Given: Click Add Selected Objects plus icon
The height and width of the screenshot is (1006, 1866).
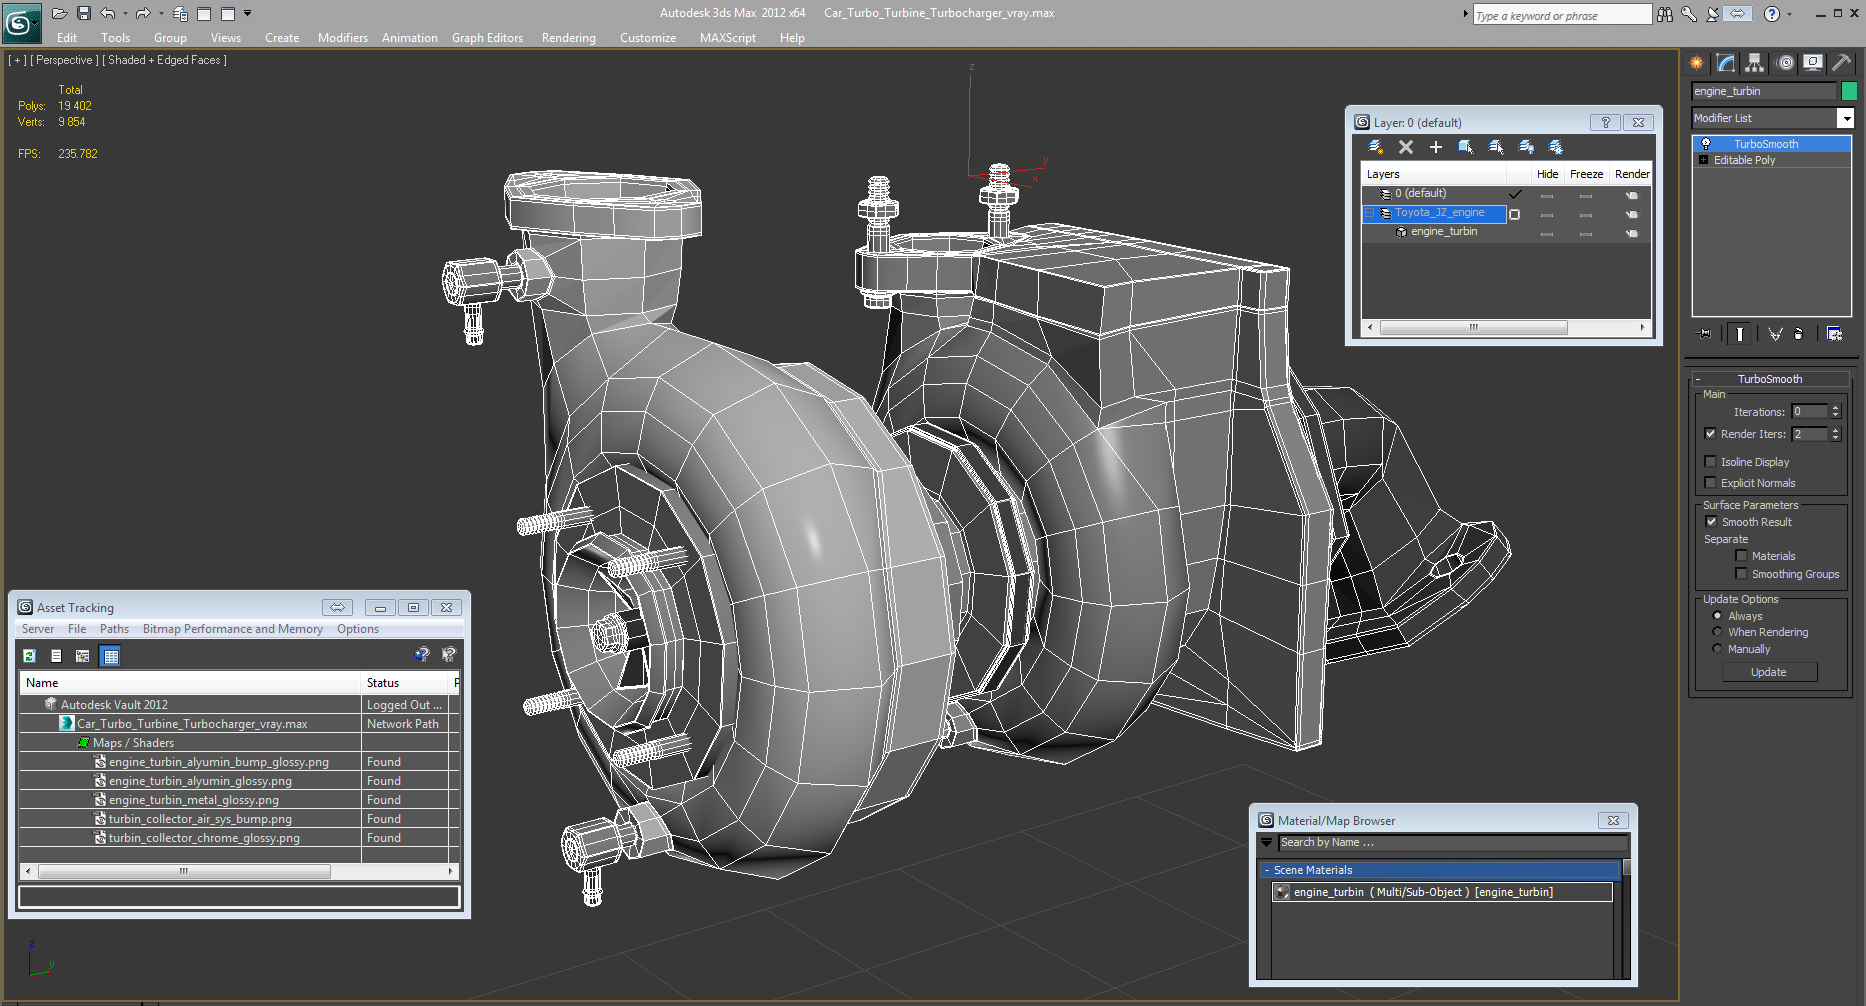Looking at the screenshot, I should [1436, 147].
